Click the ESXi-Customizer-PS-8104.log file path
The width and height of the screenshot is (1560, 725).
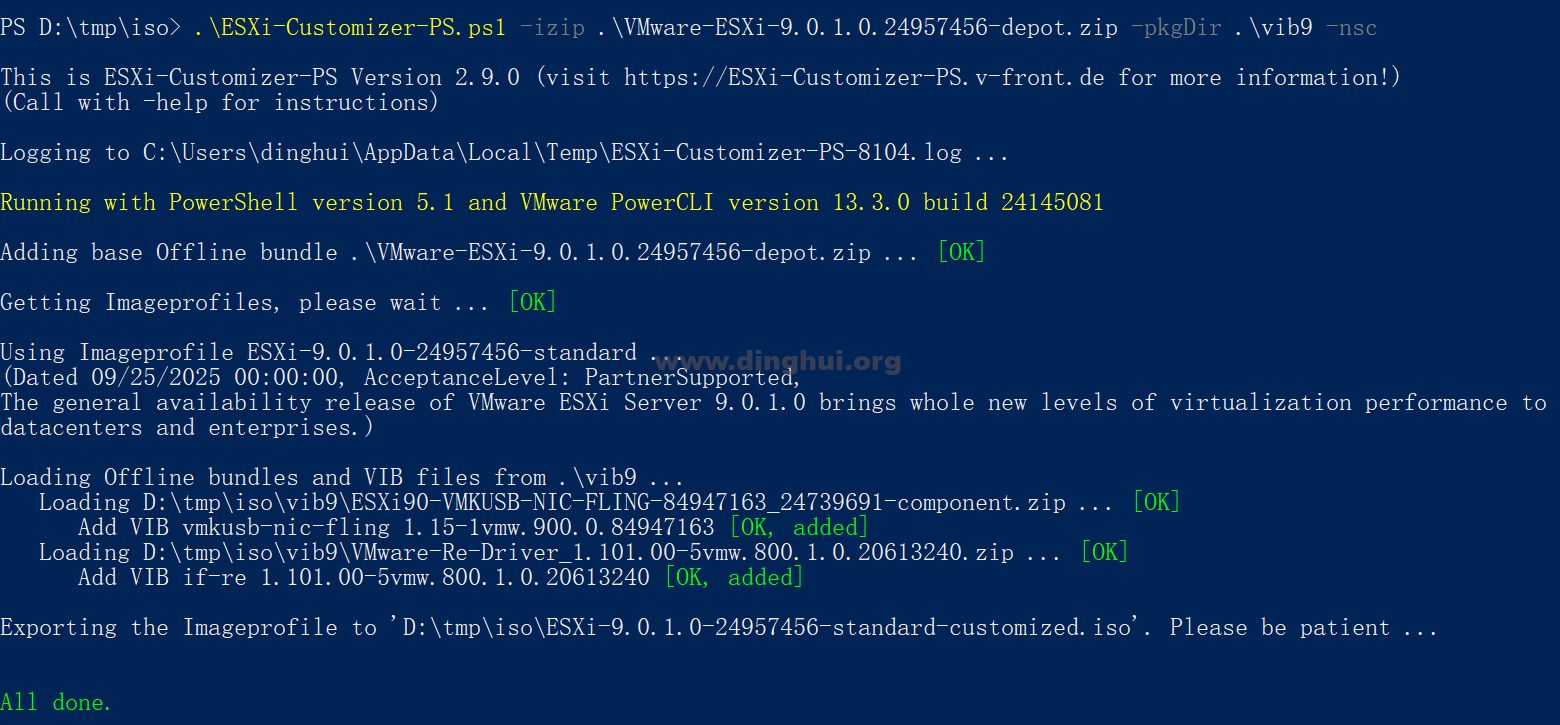coord(552,153)
